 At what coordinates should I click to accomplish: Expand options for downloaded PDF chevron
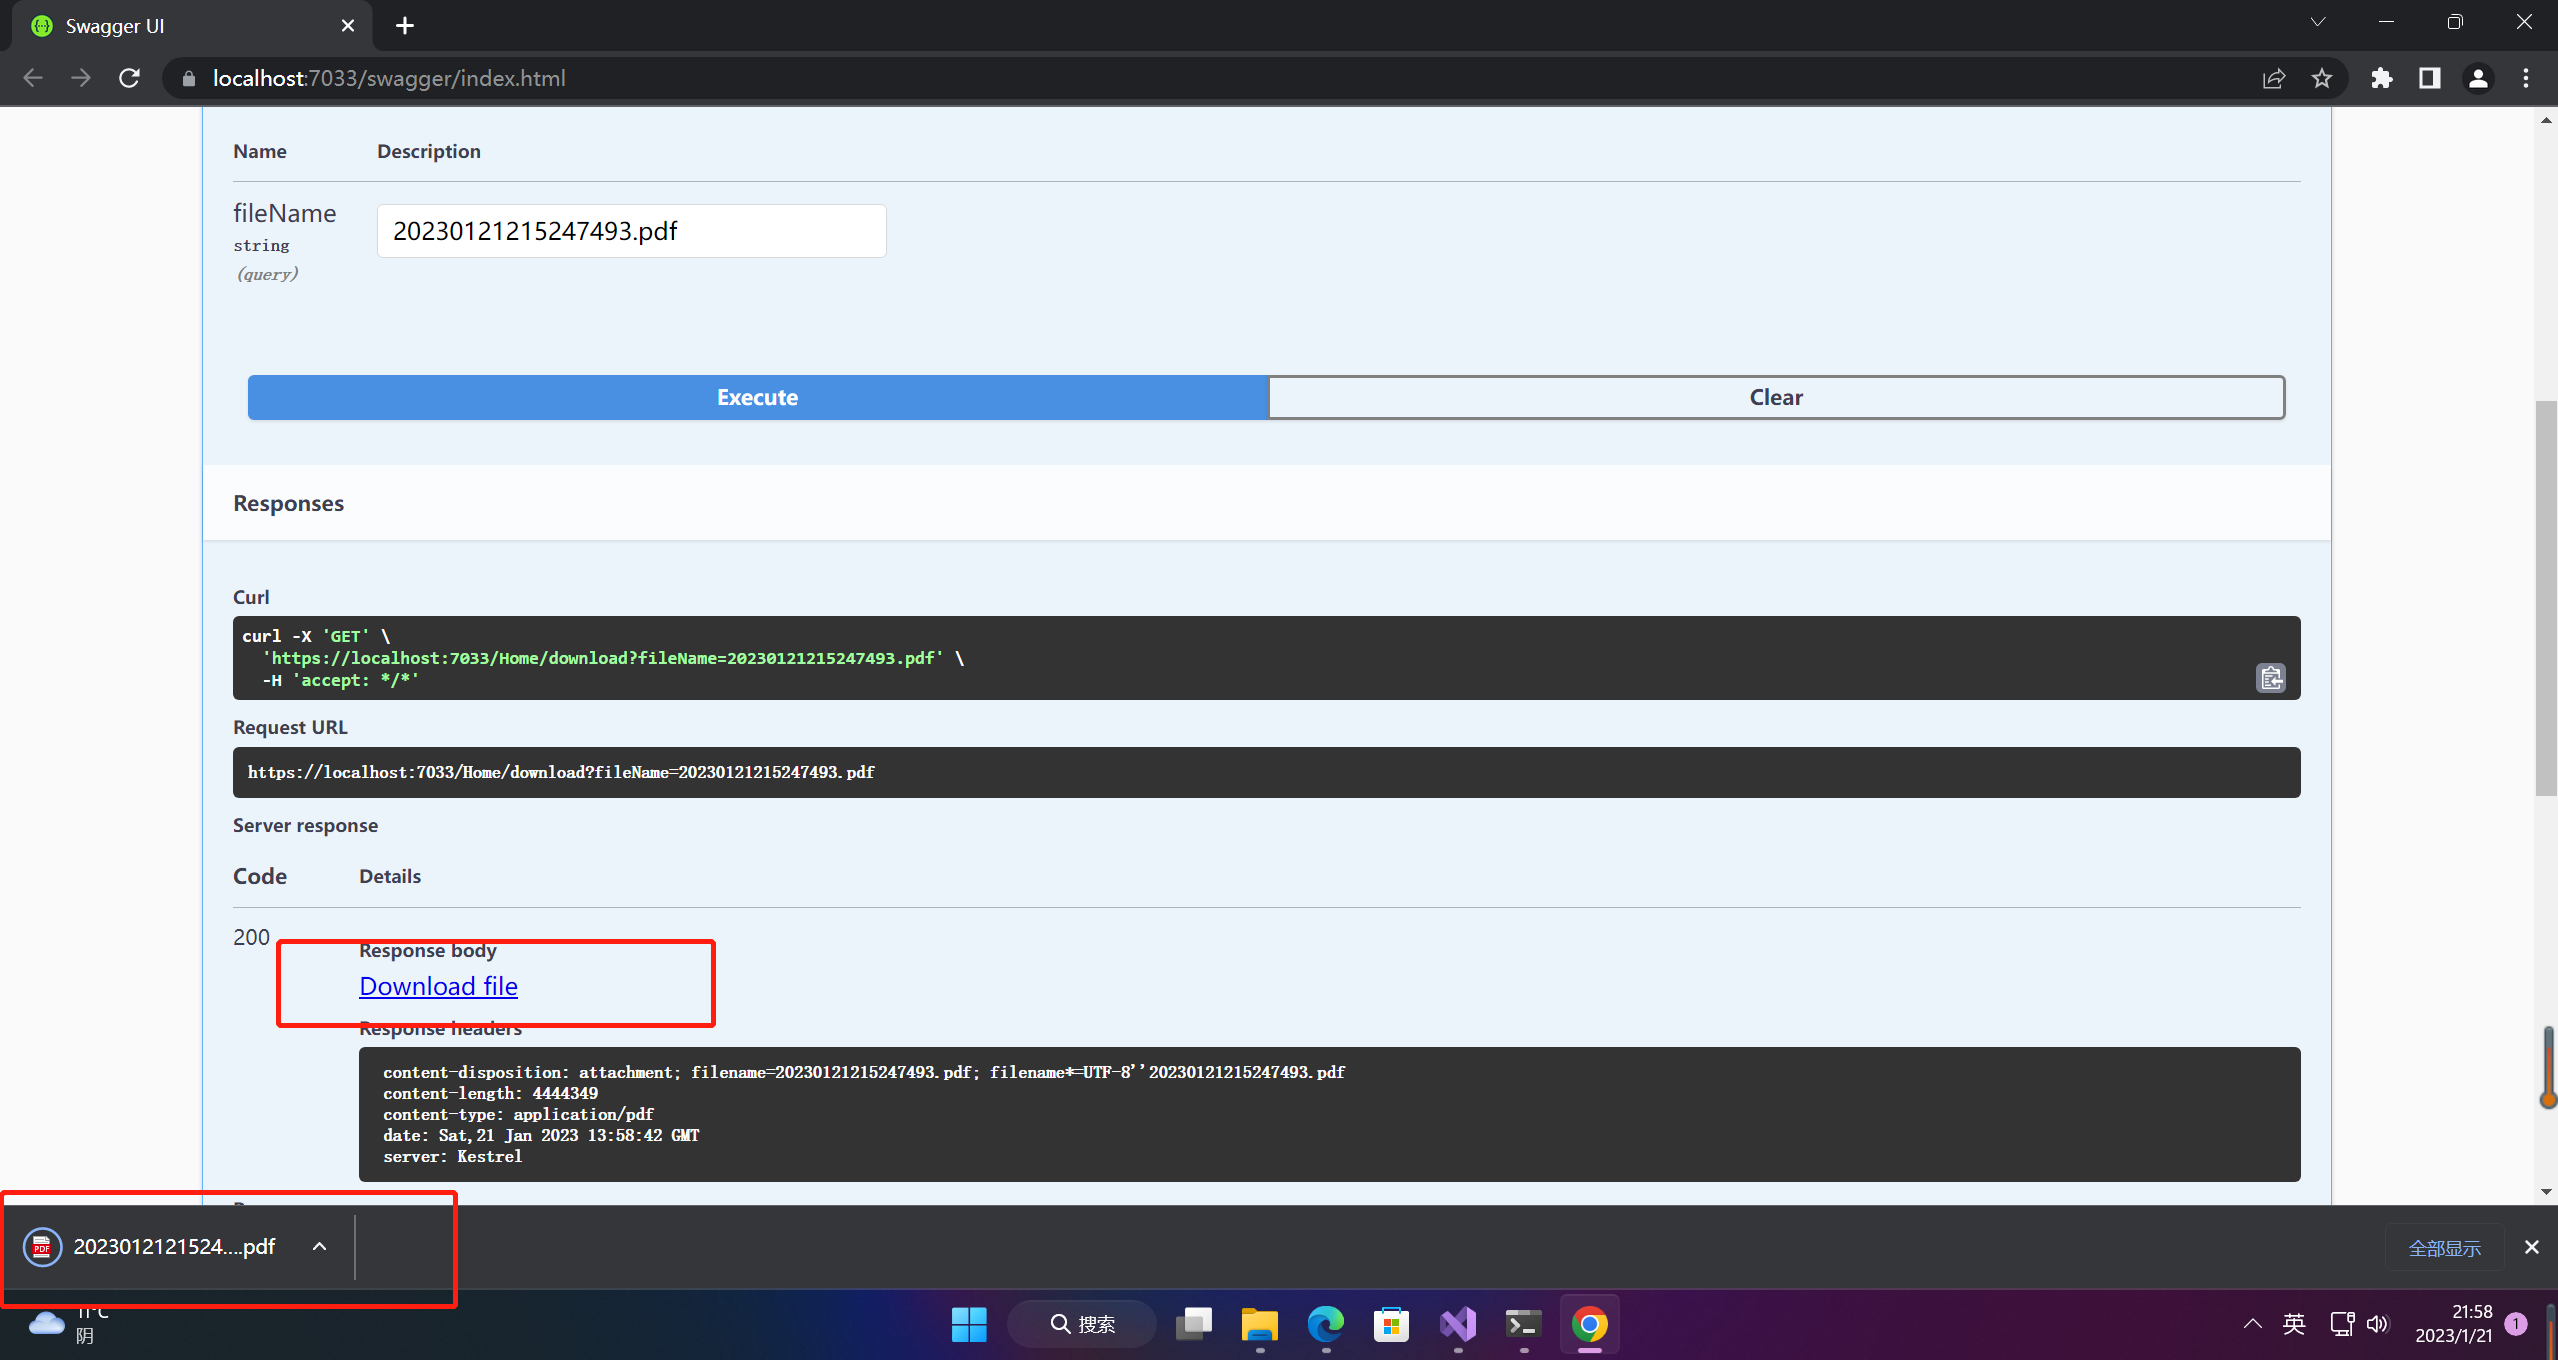[x=319, y=1246]
